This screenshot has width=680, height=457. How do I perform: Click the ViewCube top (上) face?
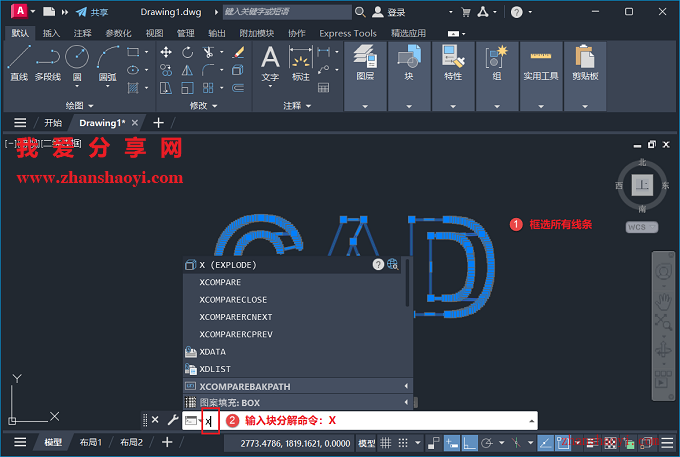(642, 185)
